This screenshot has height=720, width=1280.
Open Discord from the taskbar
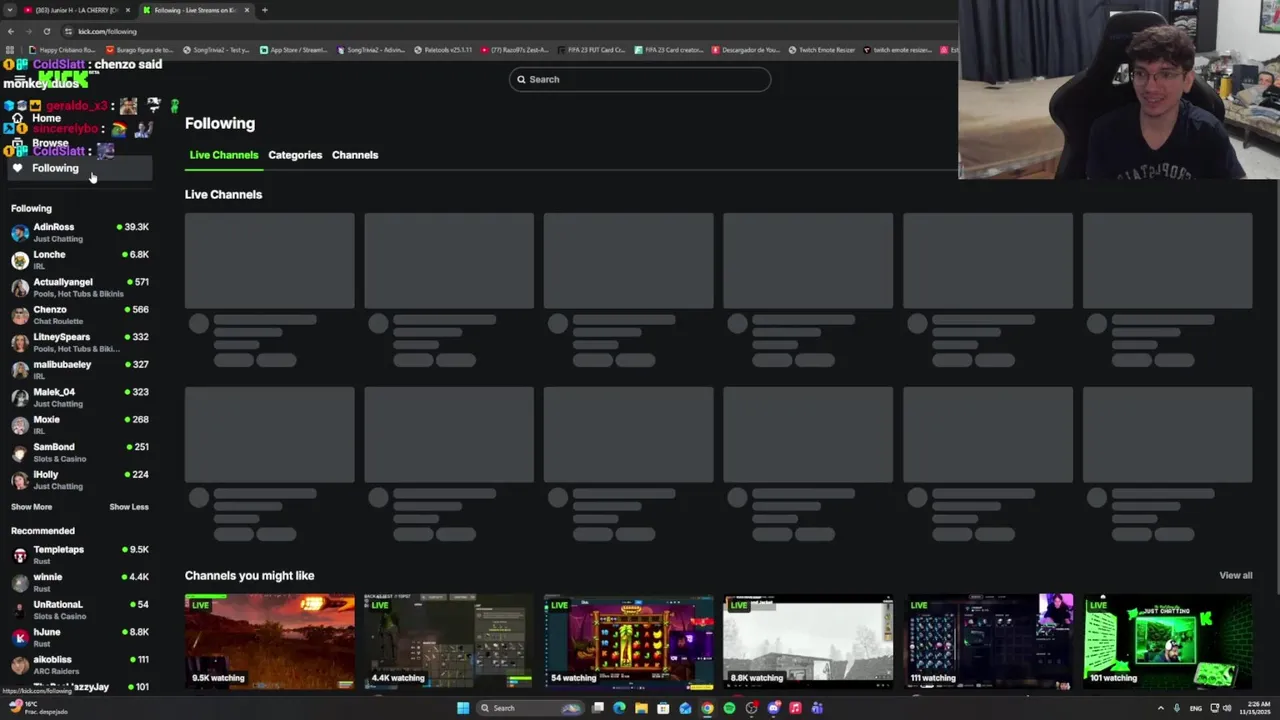click(x=773, y=708)
